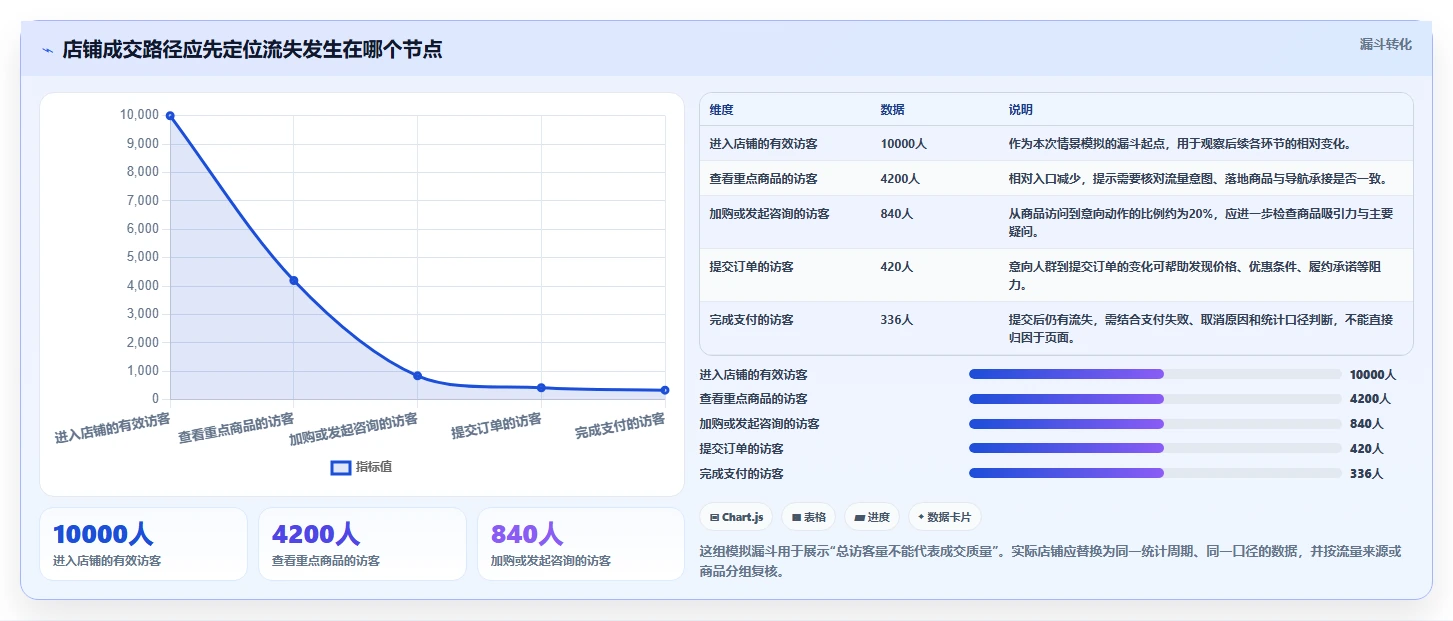Click the dashboard title 店铺成交路径应先定位流失发生在哪个节点
This screenshot has height=621, width=1453.
[252, 50]
